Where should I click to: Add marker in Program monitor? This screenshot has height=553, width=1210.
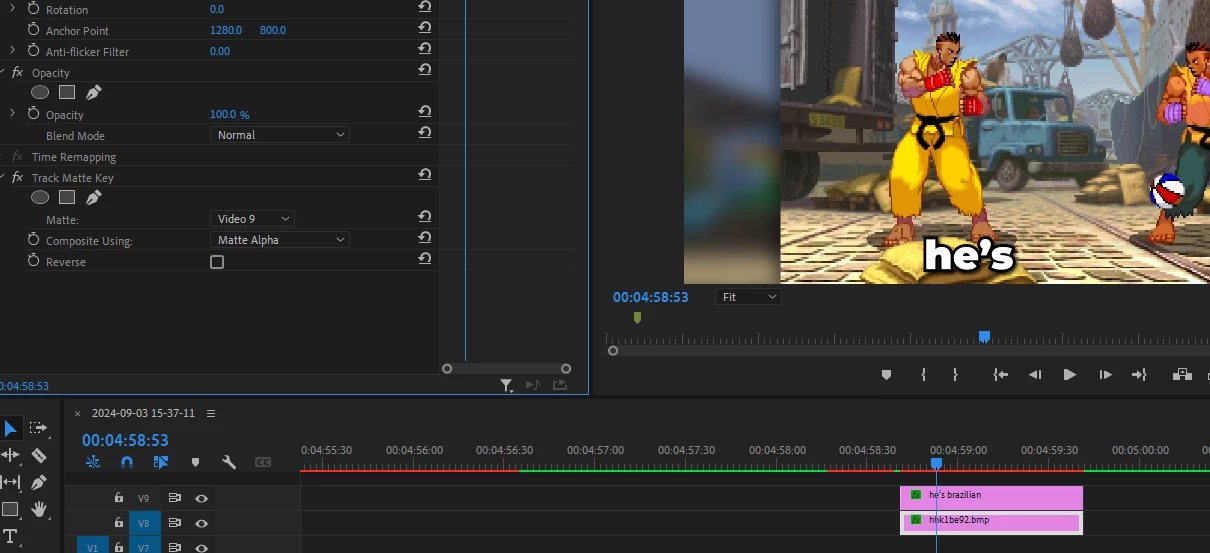click(886, 375)
